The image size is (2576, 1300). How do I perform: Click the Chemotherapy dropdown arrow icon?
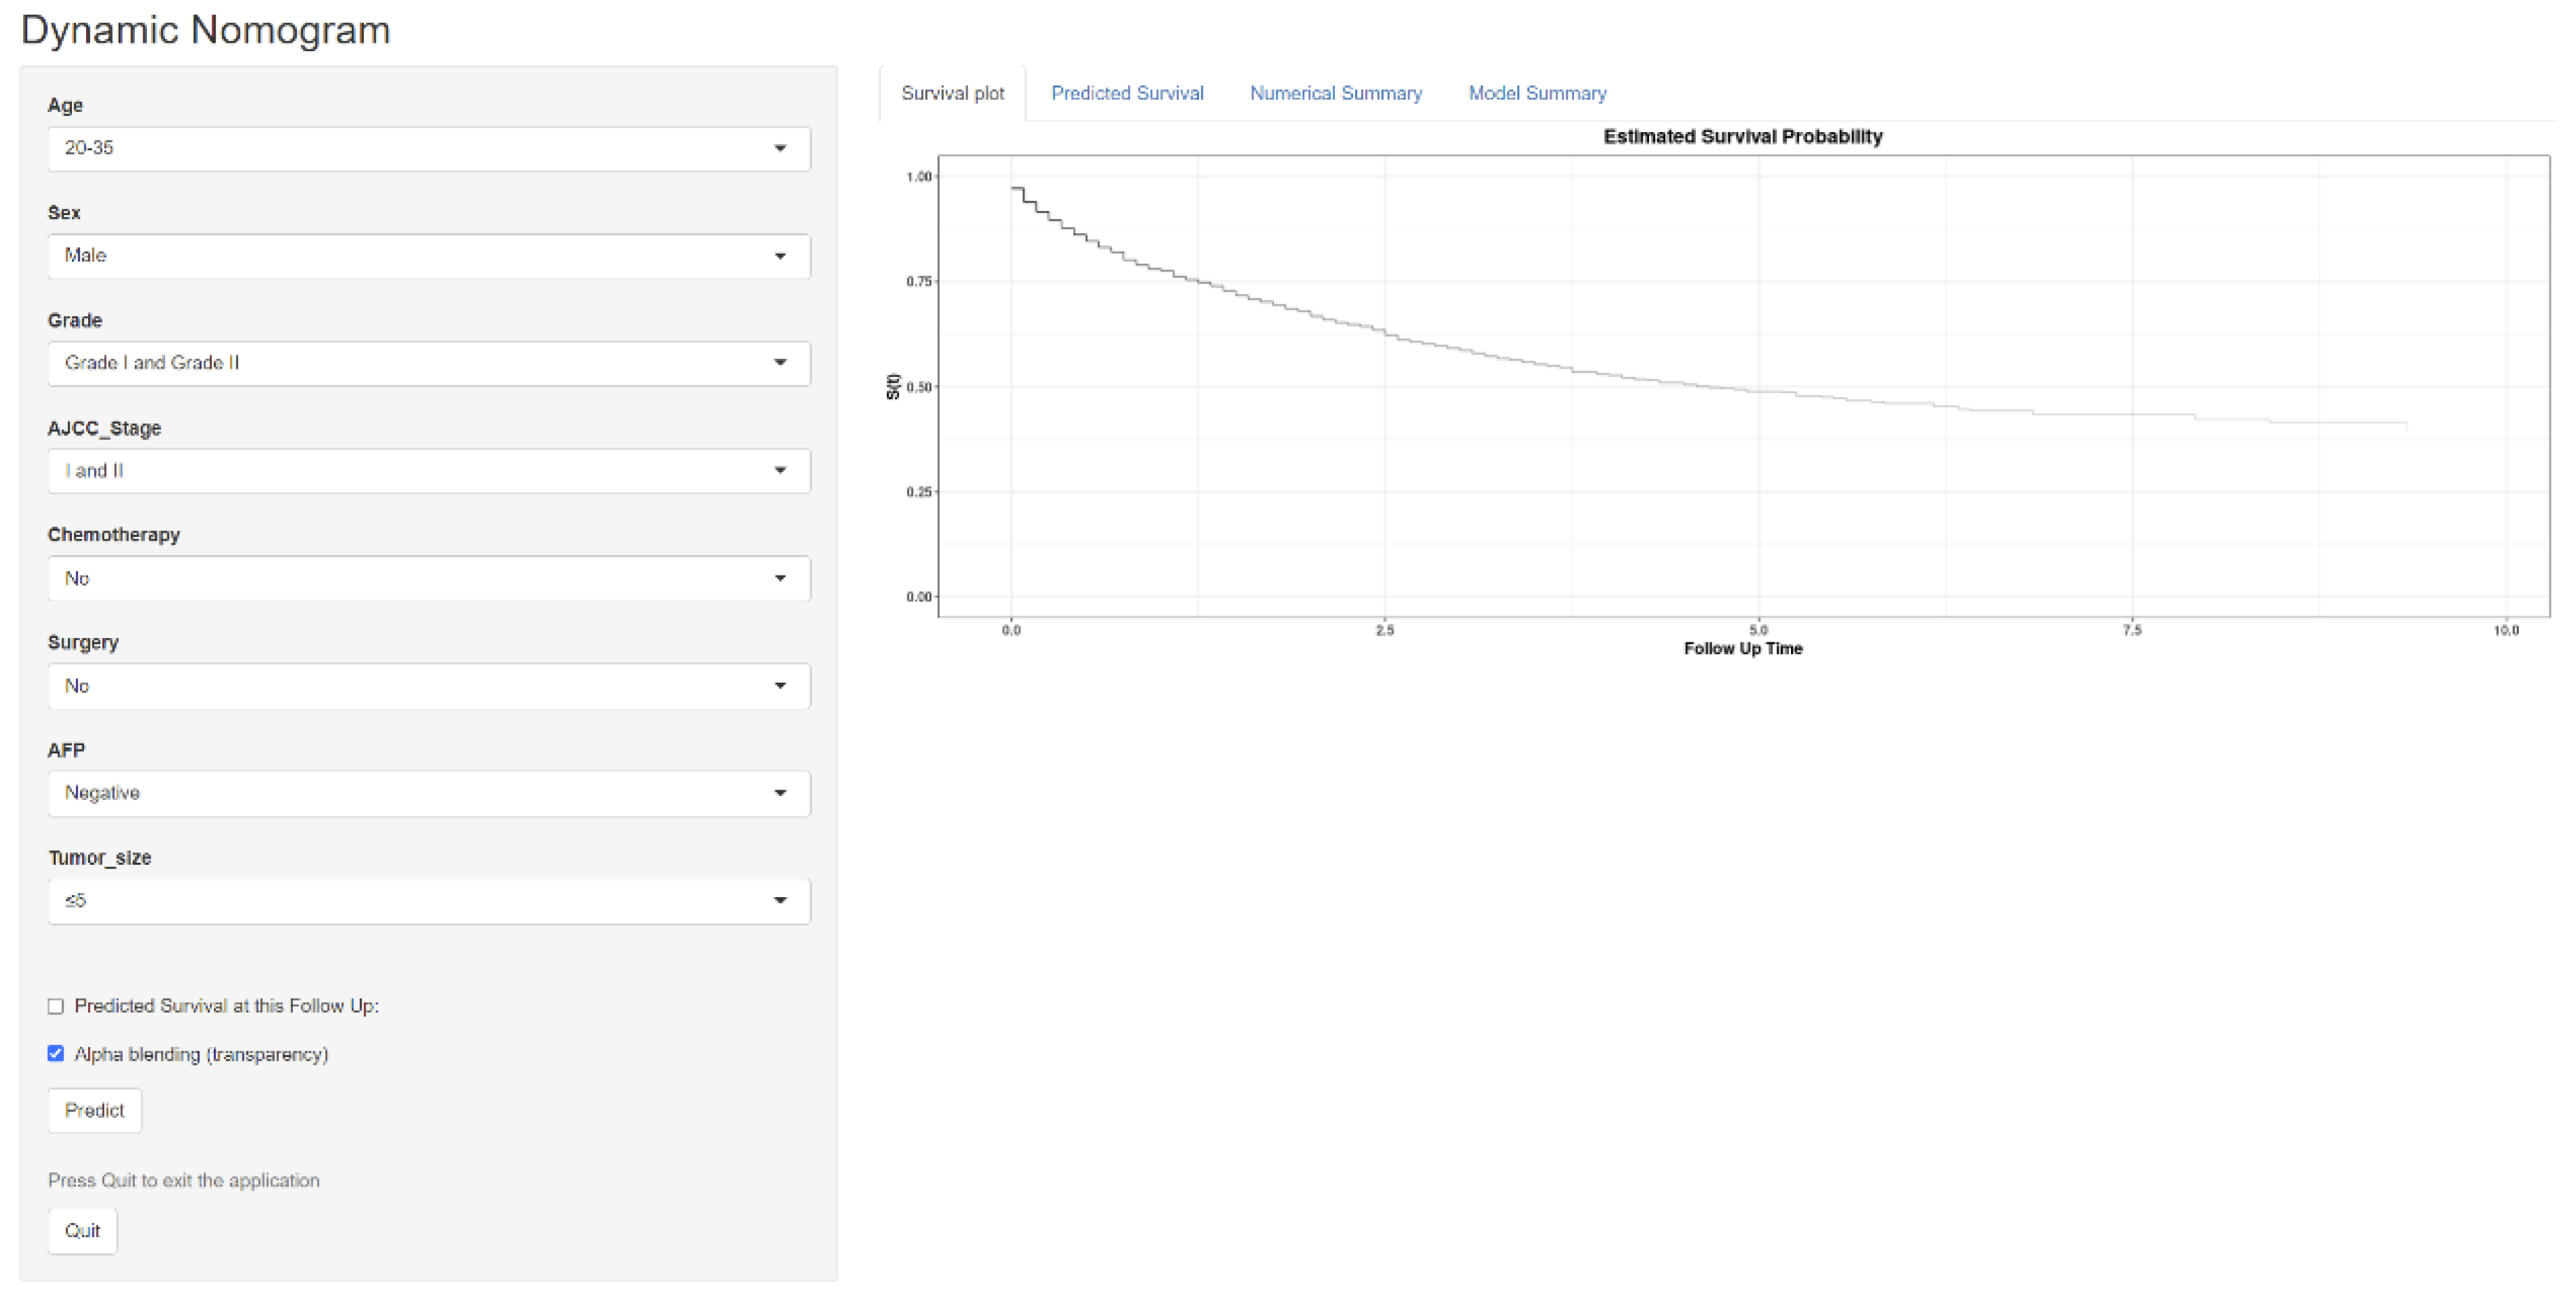780,578
